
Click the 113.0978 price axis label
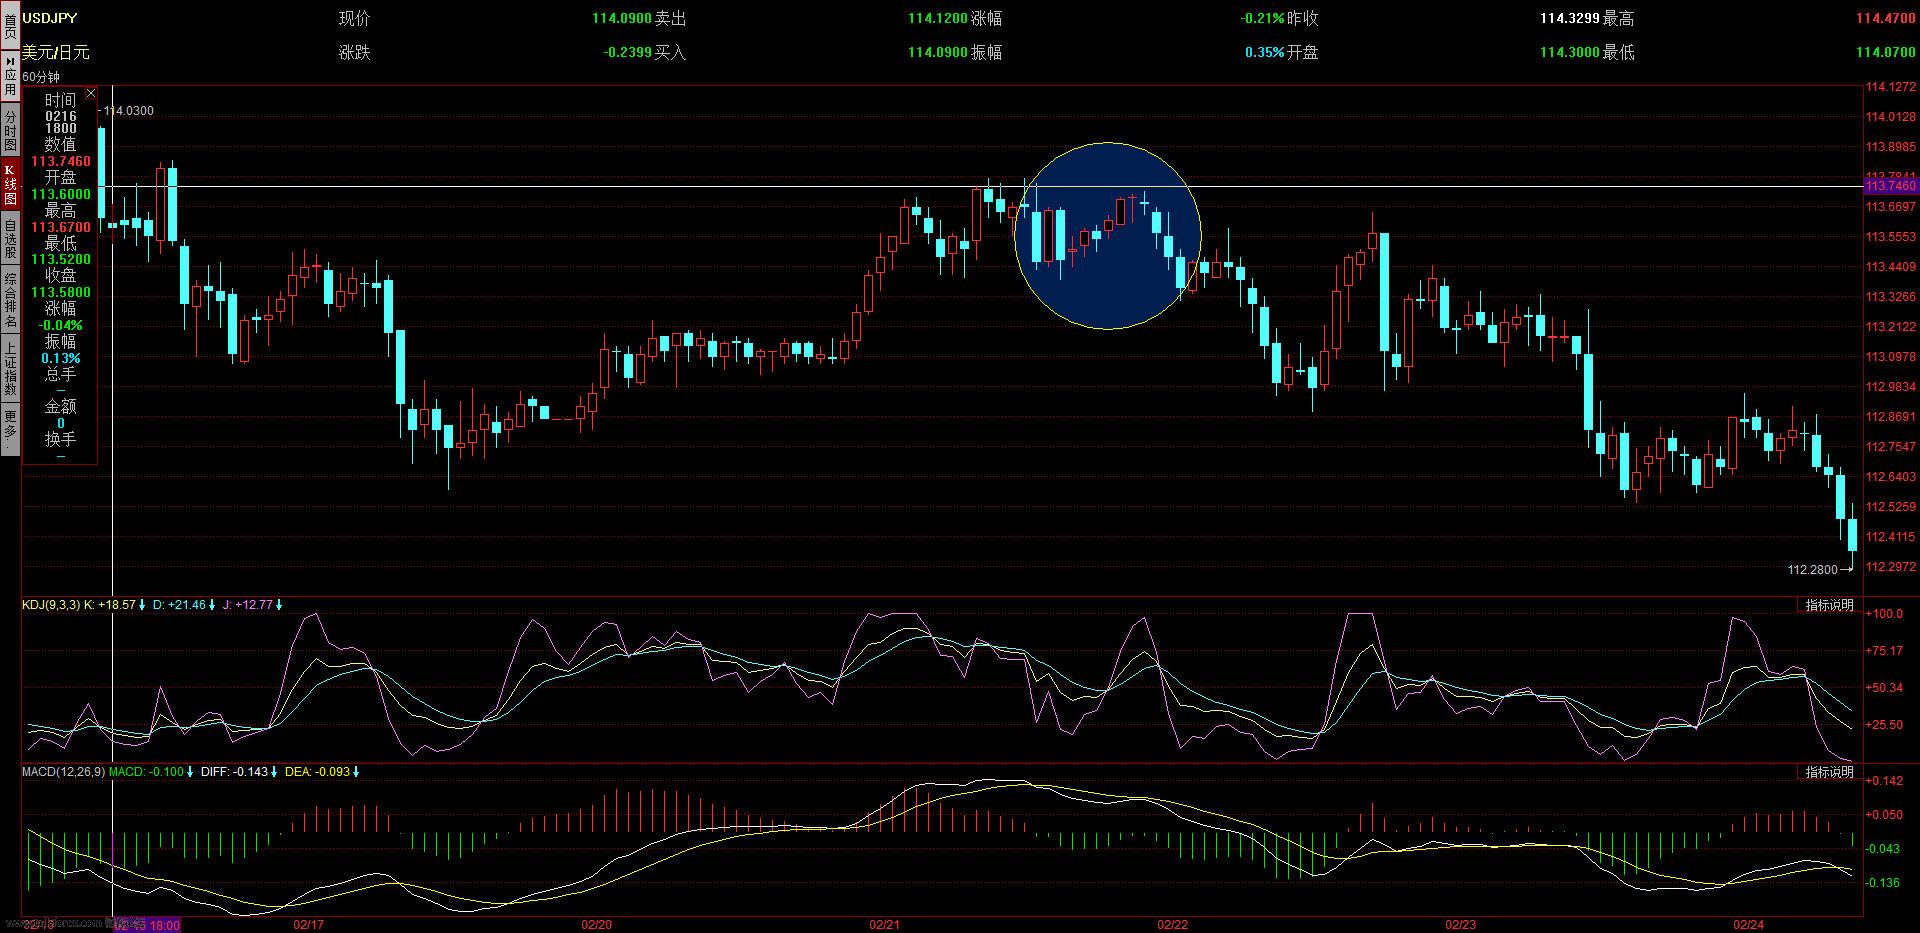1891,357
